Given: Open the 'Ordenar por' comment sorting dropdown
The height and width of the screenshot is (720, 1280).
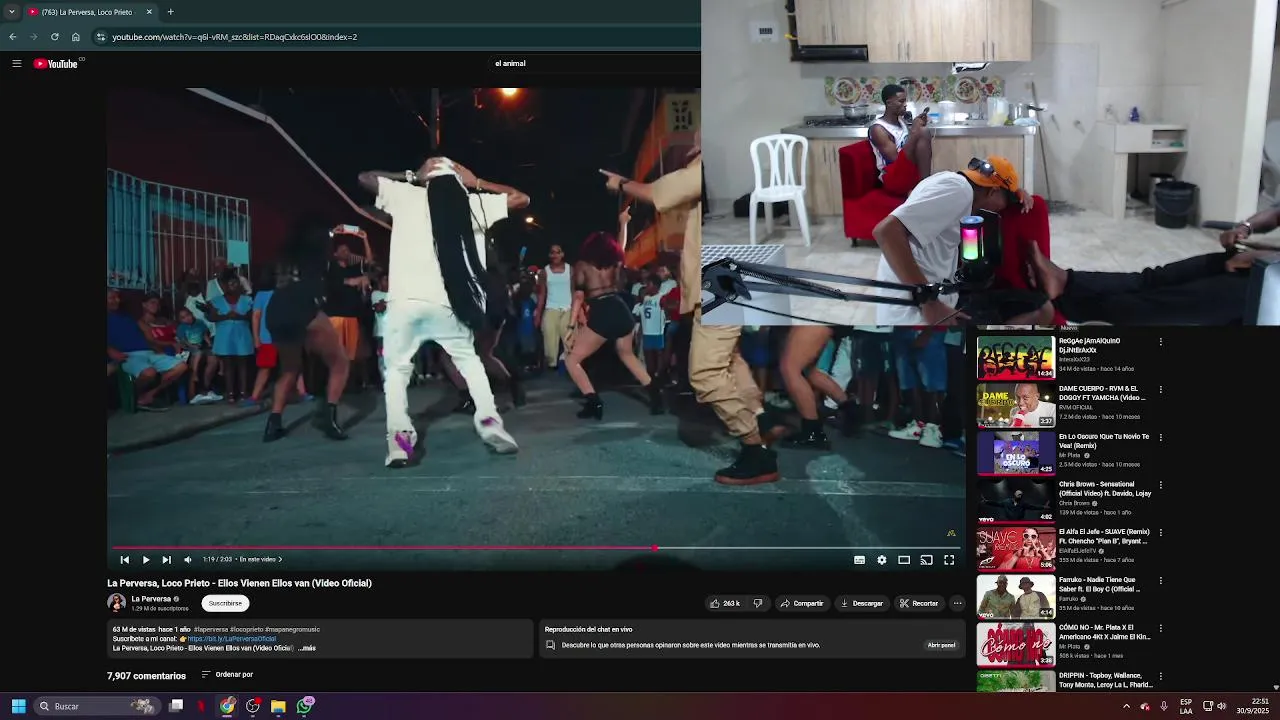Looking at the screenshot, I should pyautogui.click(x=227, y=675).
